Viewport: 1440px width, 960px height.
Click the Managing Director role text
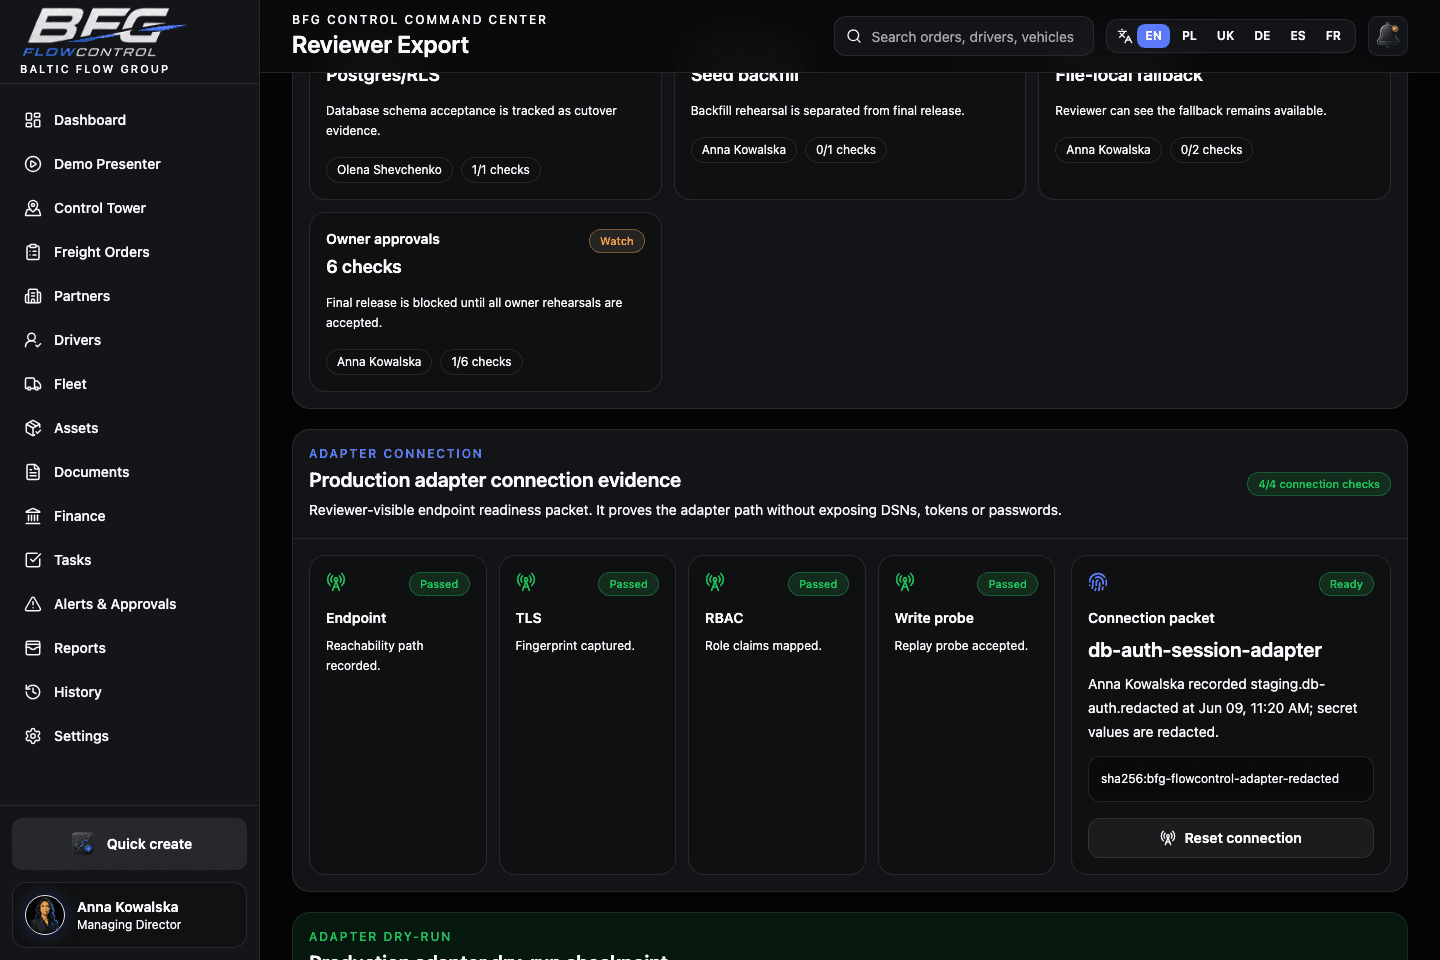[129, 925]
